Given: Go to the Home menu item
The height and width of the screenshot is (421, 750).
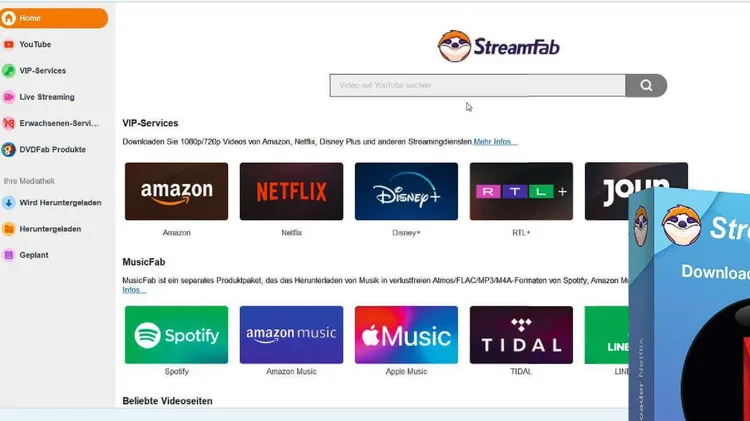Looking at the screenshot, I should click(x=54, y=18).
